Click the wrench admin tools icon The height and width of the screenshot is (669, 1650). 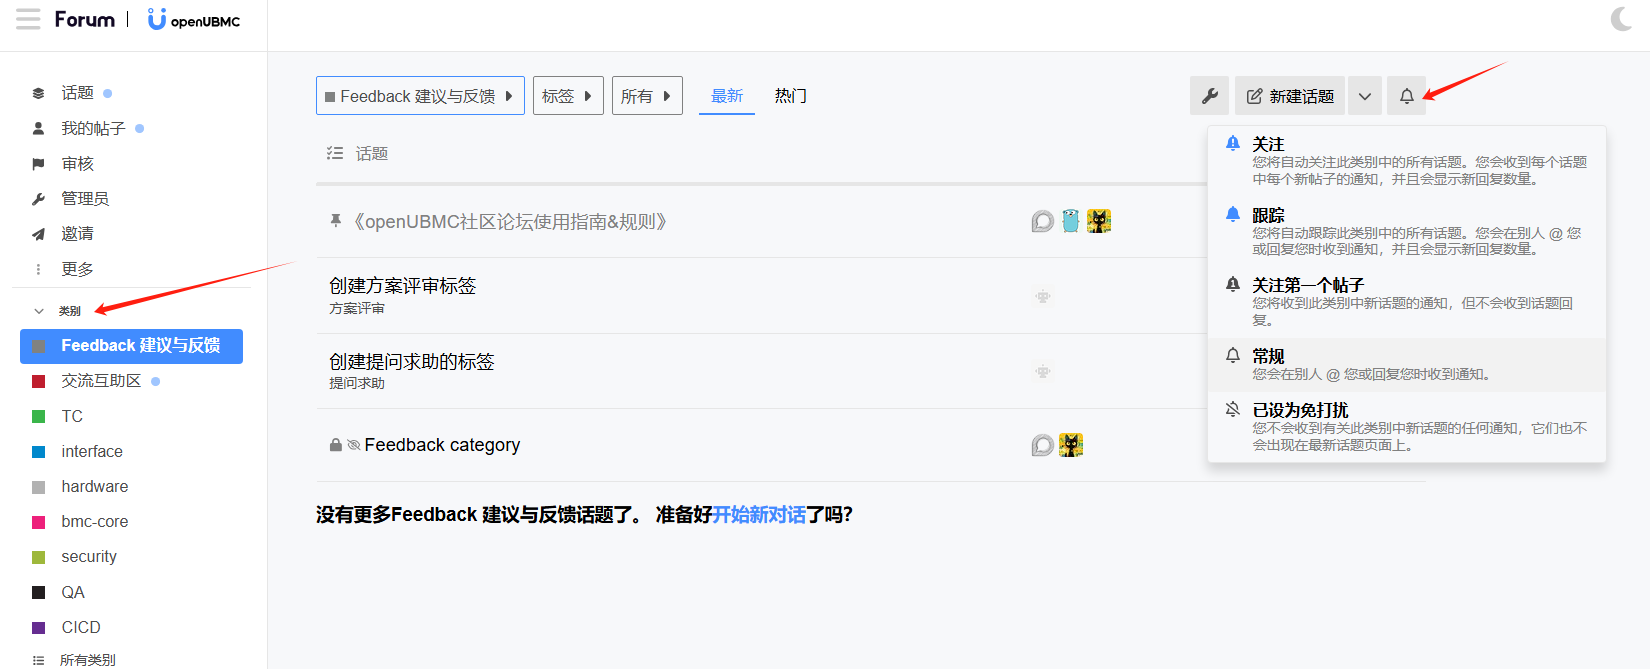1209,96
